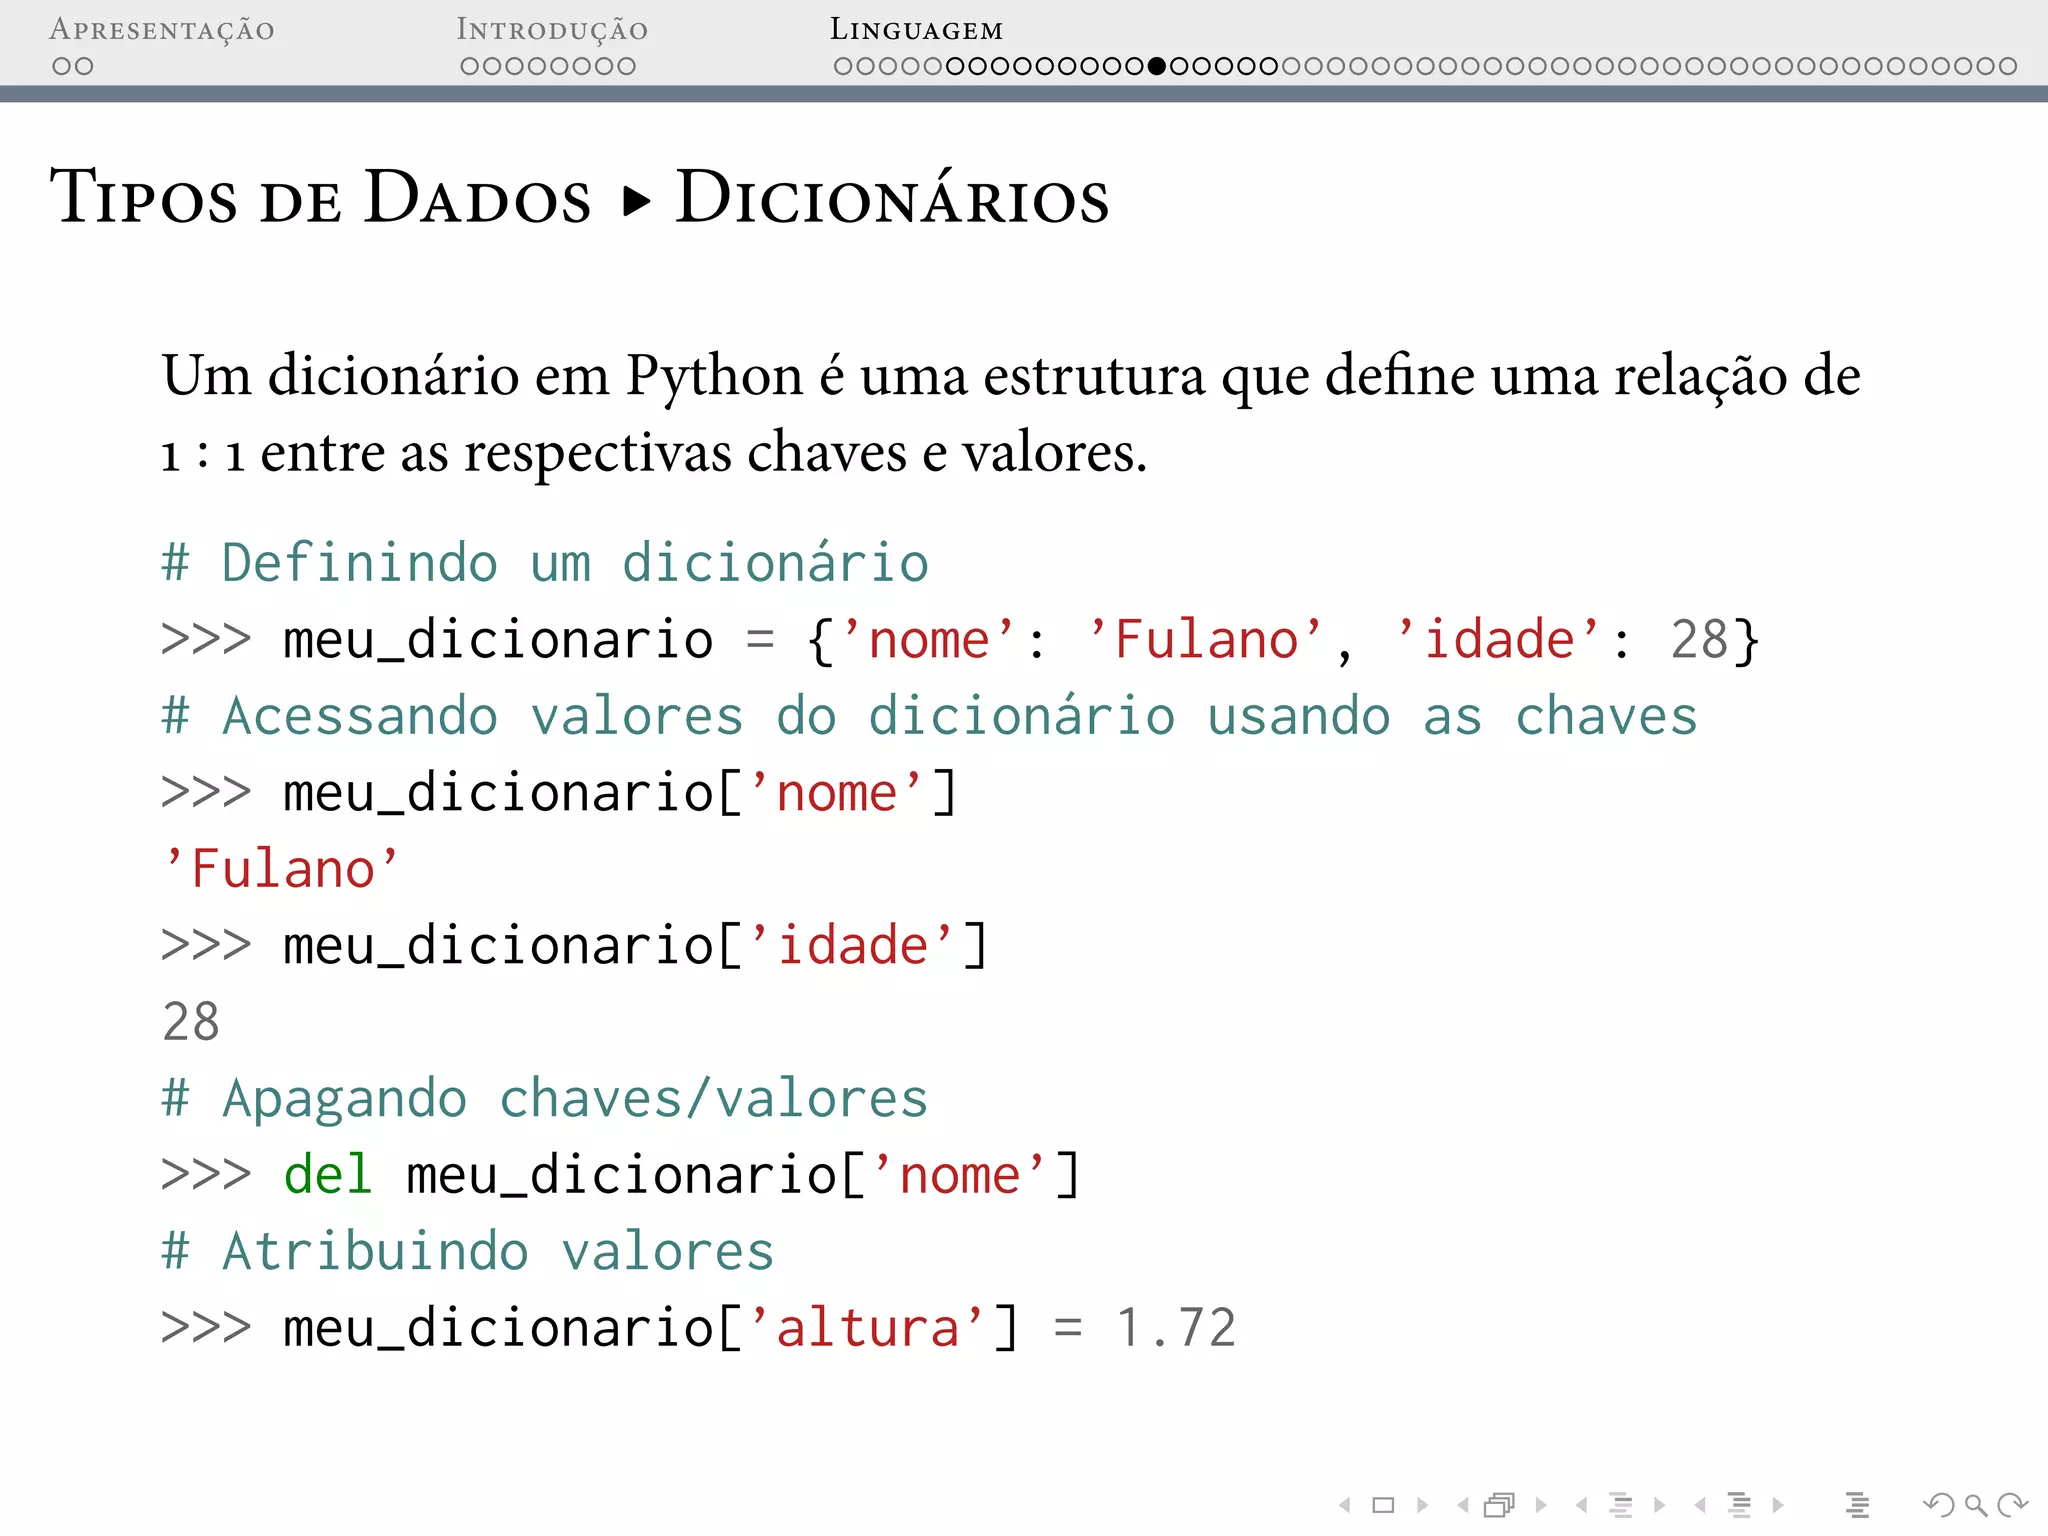Open the Linguagem section
Screen dimensions: 2048x1536
916,30
